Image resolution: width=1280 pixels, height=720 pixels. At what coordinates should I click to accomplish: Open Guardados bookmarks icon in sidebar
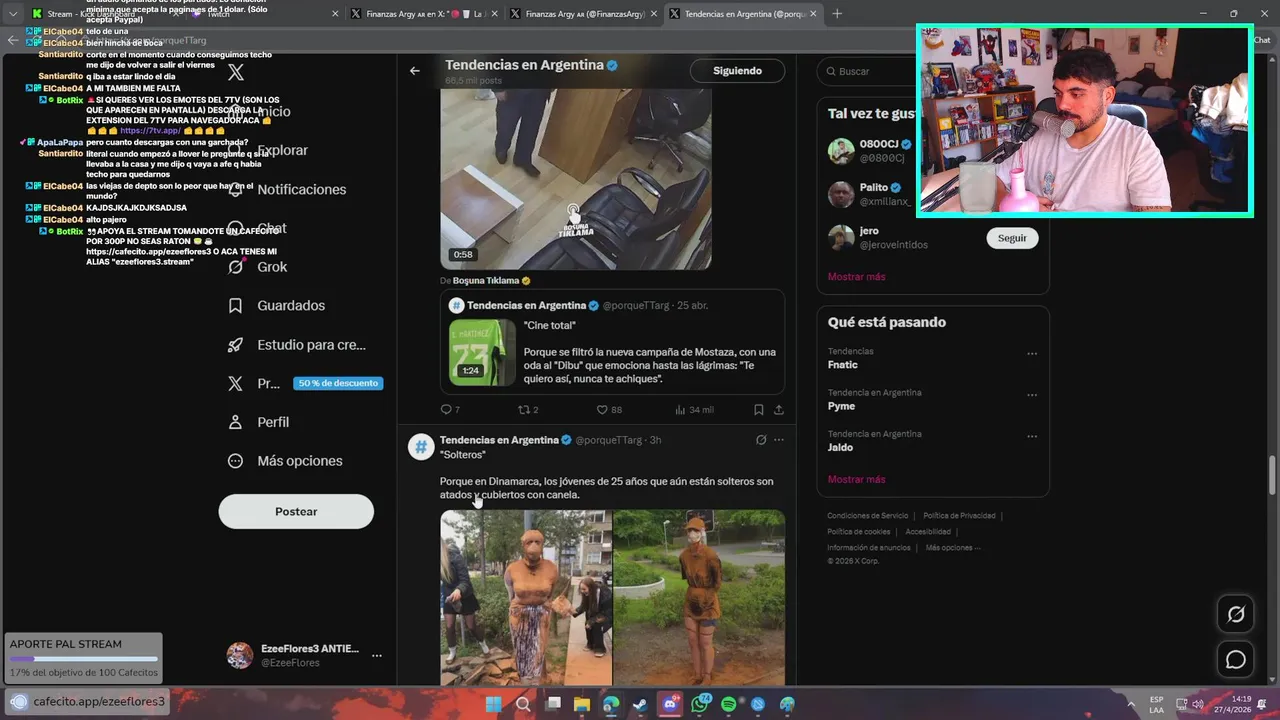tap(236, 306)
